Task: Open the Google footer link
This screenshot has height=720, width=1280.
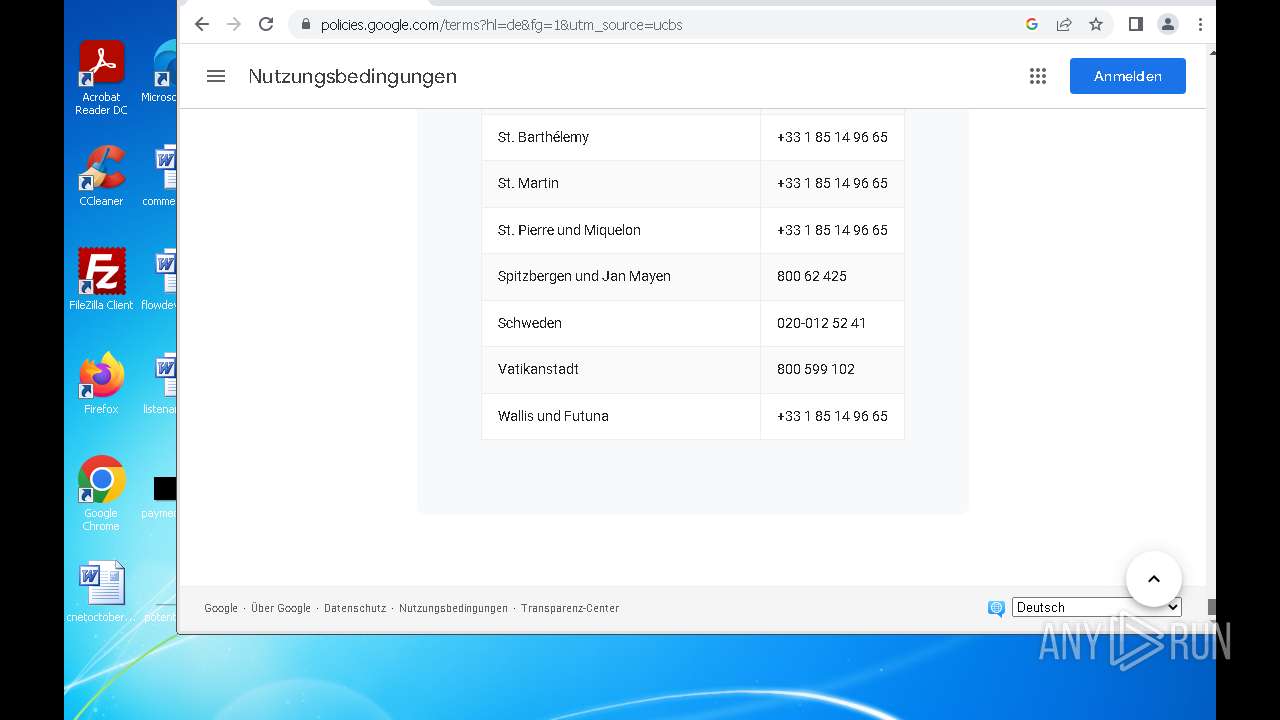Action: 221,608
